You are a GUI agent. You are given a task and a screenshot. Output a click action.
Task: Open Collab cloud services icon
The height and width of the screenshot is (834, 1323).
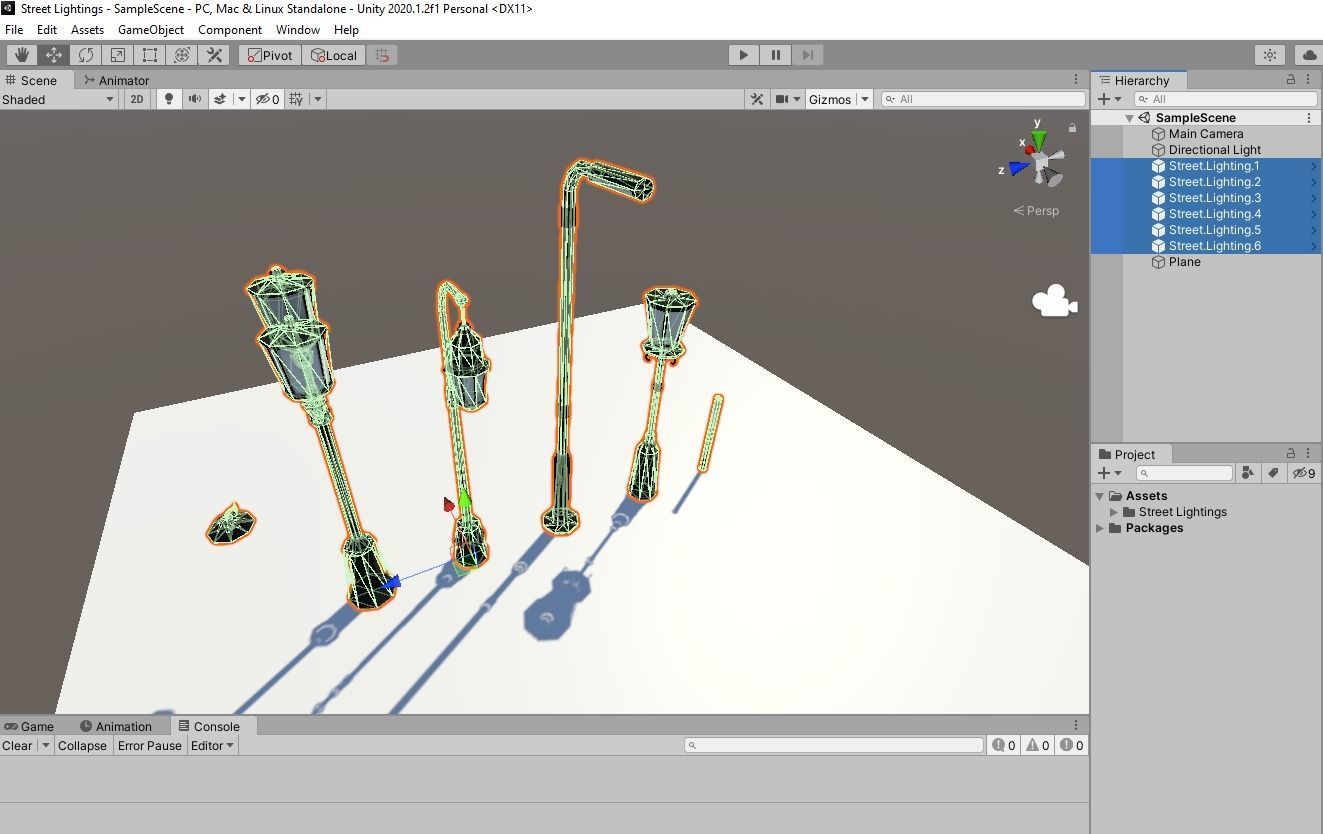1308,55
